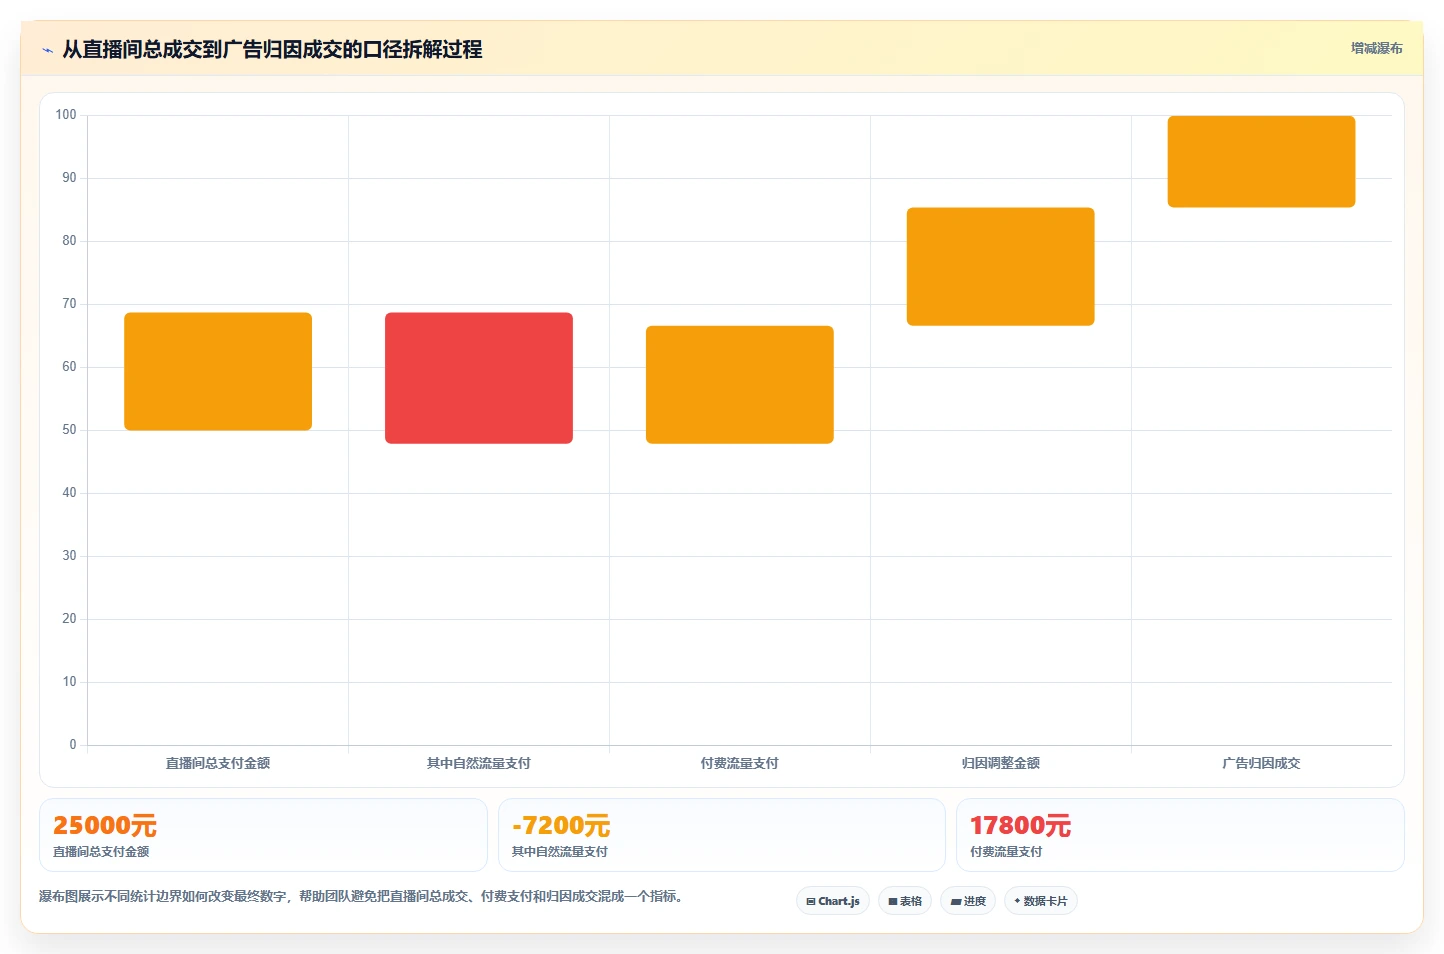Click the red 其中自然流量支付 waterfall bar
The image size is (1444, 954).
tap(479, 378)
